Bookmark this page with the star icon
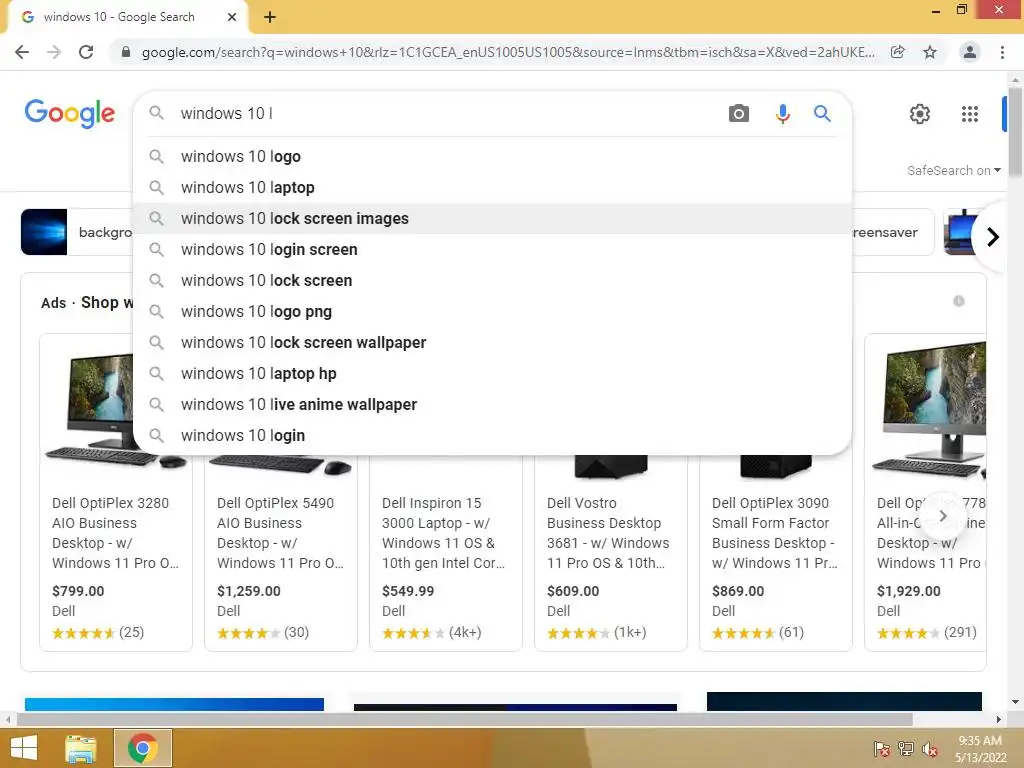The height and width of the screenshot is (768, 1024). (930, 52)
